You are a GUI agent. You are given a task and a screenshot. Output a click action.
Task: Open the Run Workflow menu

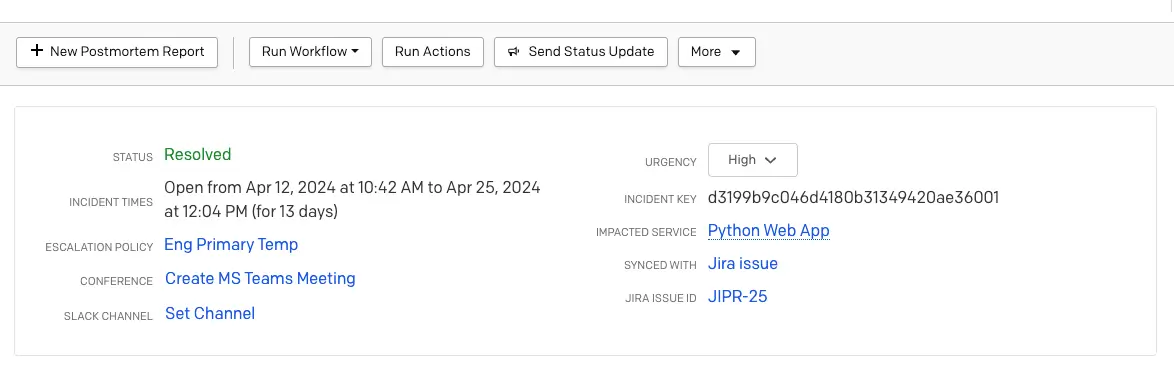click(x=310, y=52)
